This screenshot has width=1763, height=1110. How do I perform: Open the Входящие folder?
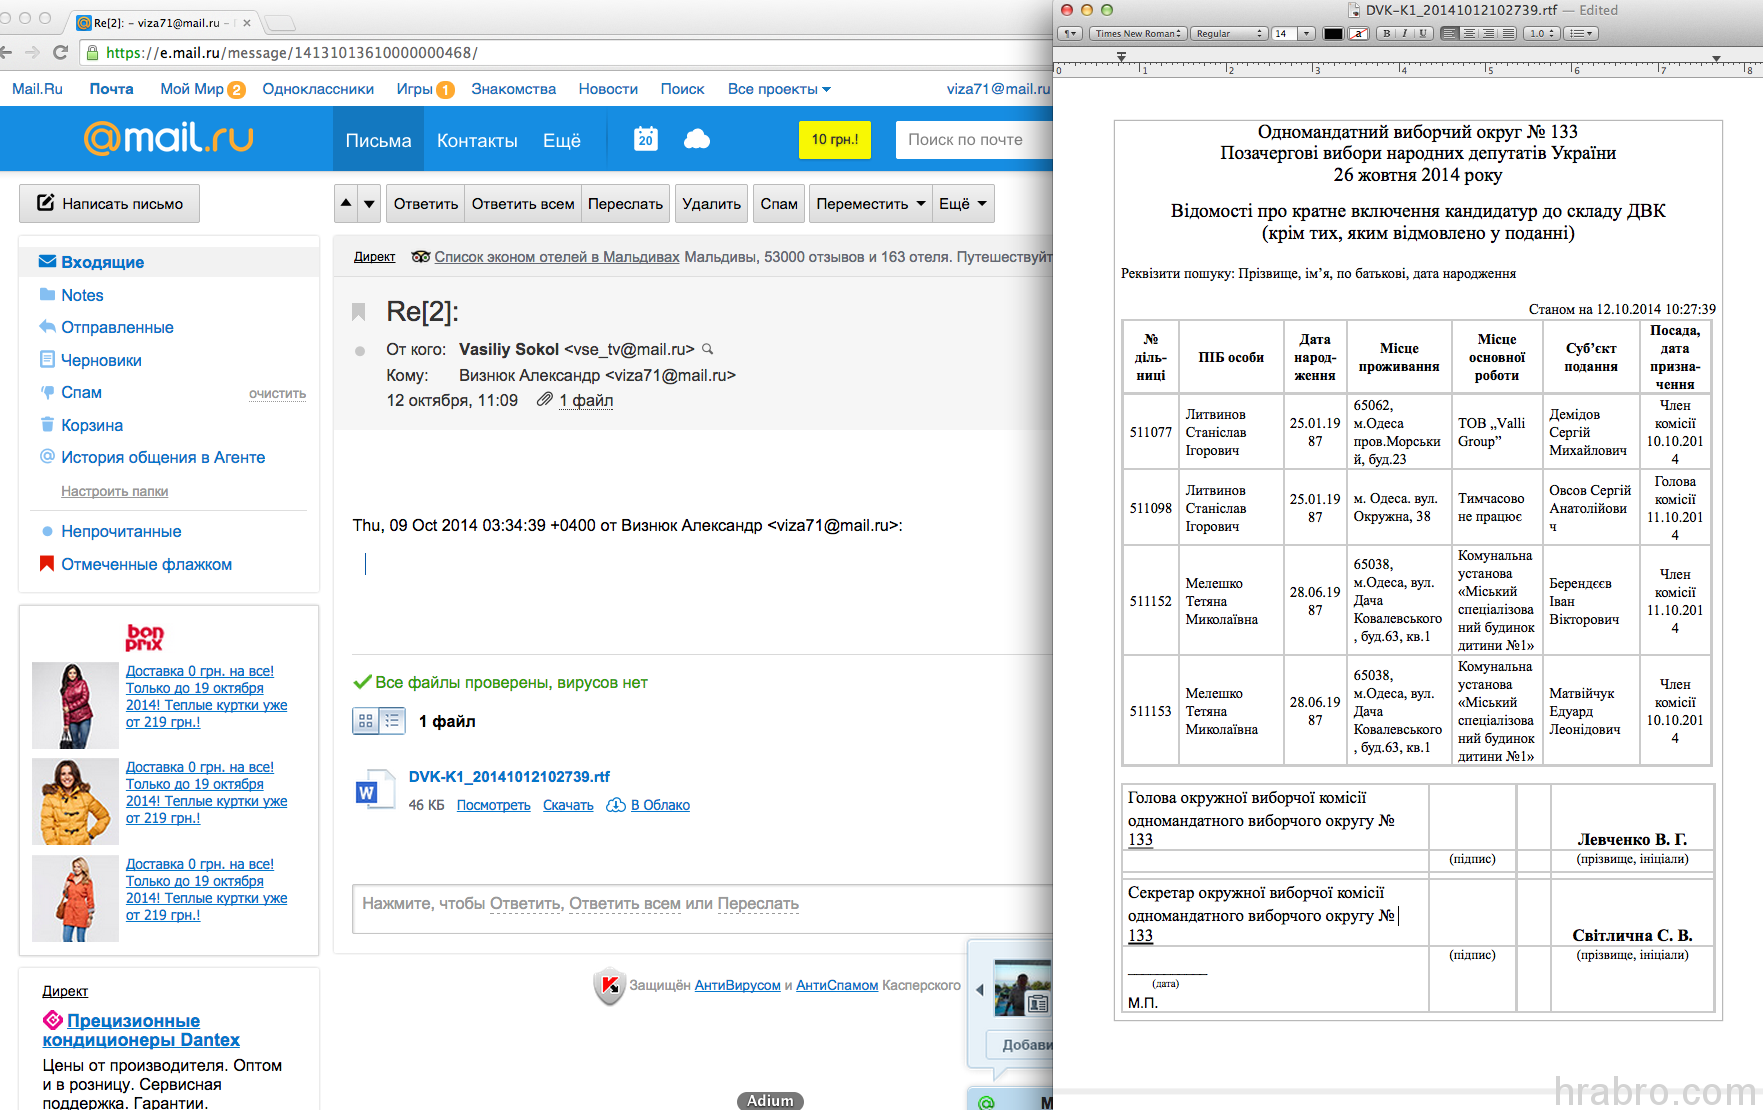pos(102,262)
